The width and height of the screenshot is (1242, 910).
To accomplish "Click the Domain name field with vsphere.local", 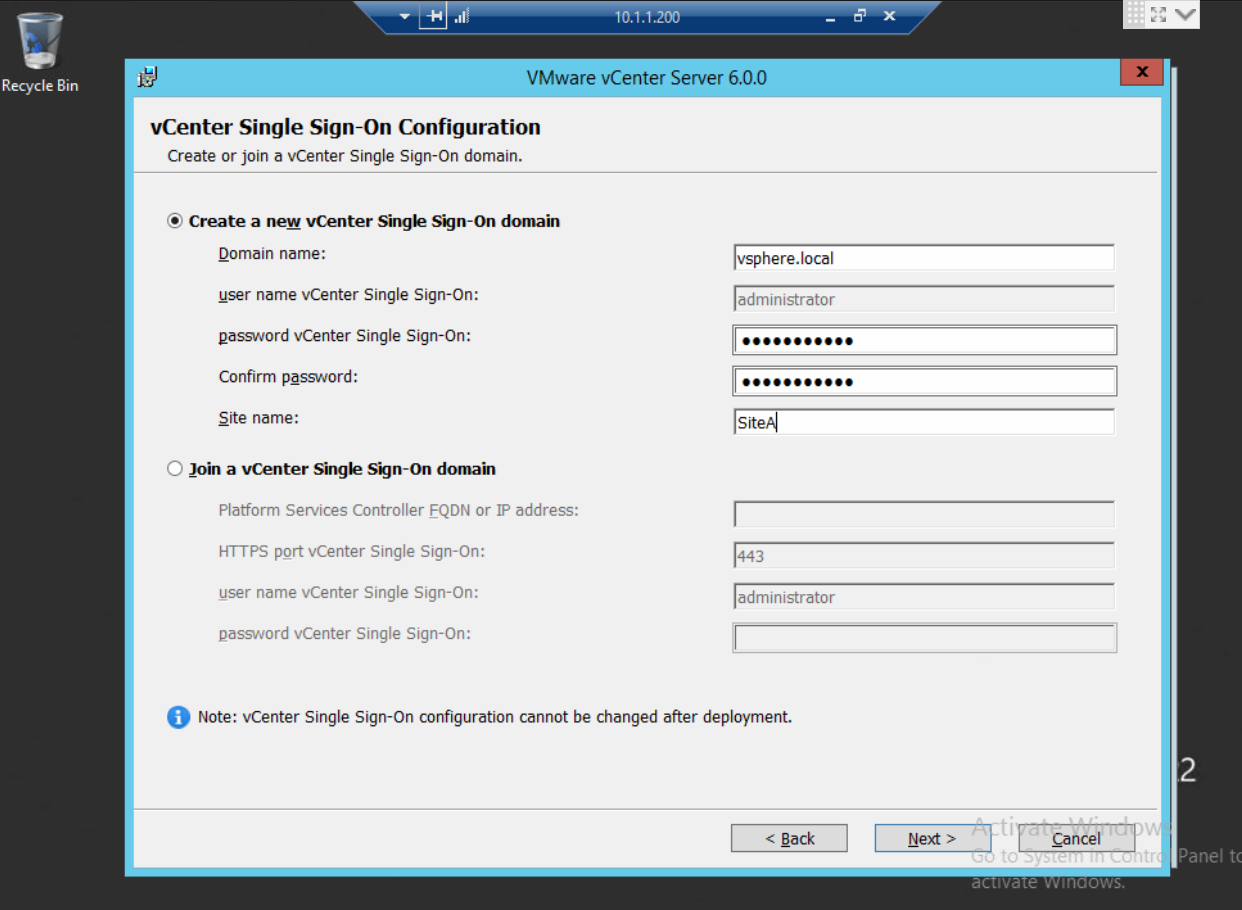I will point(924,258).
